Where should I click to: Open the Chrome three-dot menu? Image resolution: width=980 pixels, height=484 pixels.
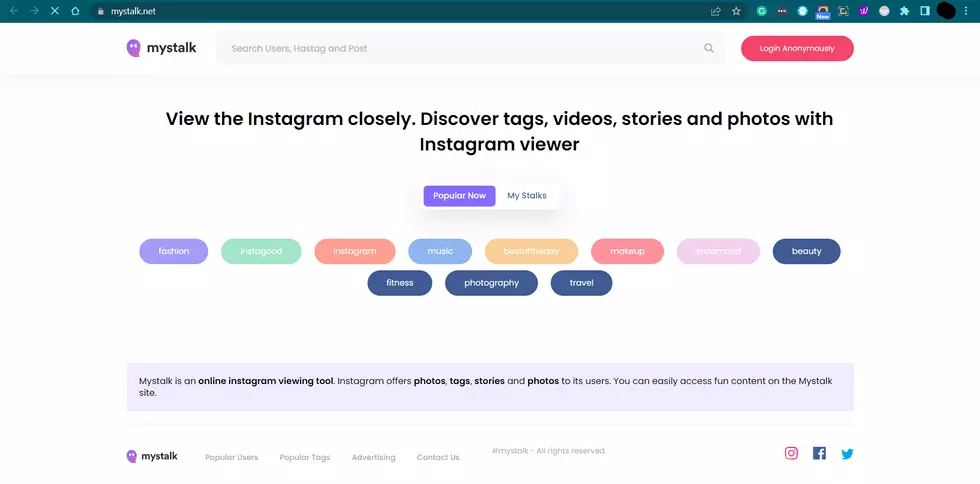(x=966, y=11)
